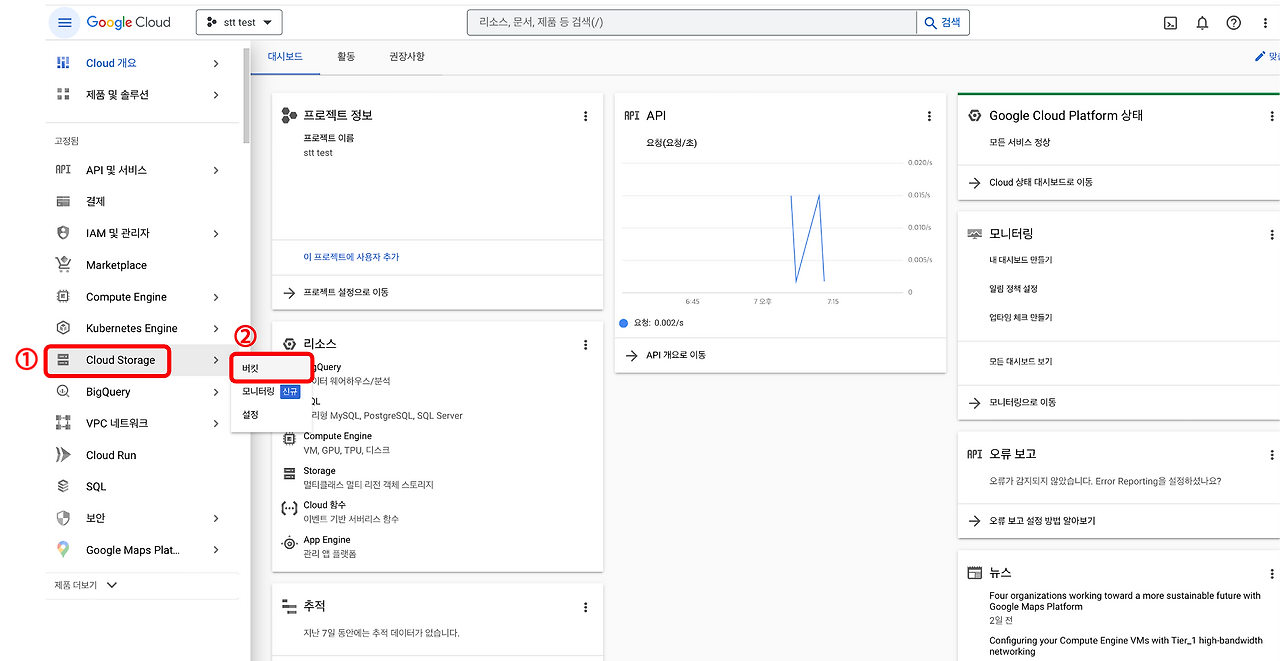This screenshot has height=661, width=1280.
Task: Open the 모니터링 card overflow menu
Action: [1272, 234]
